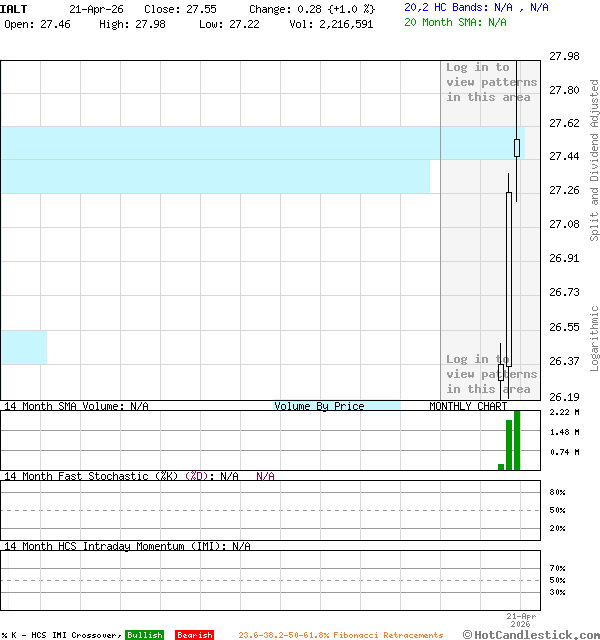Click the 20 Month SMA label
The image size is (600, 640).
tap(455, 22)
